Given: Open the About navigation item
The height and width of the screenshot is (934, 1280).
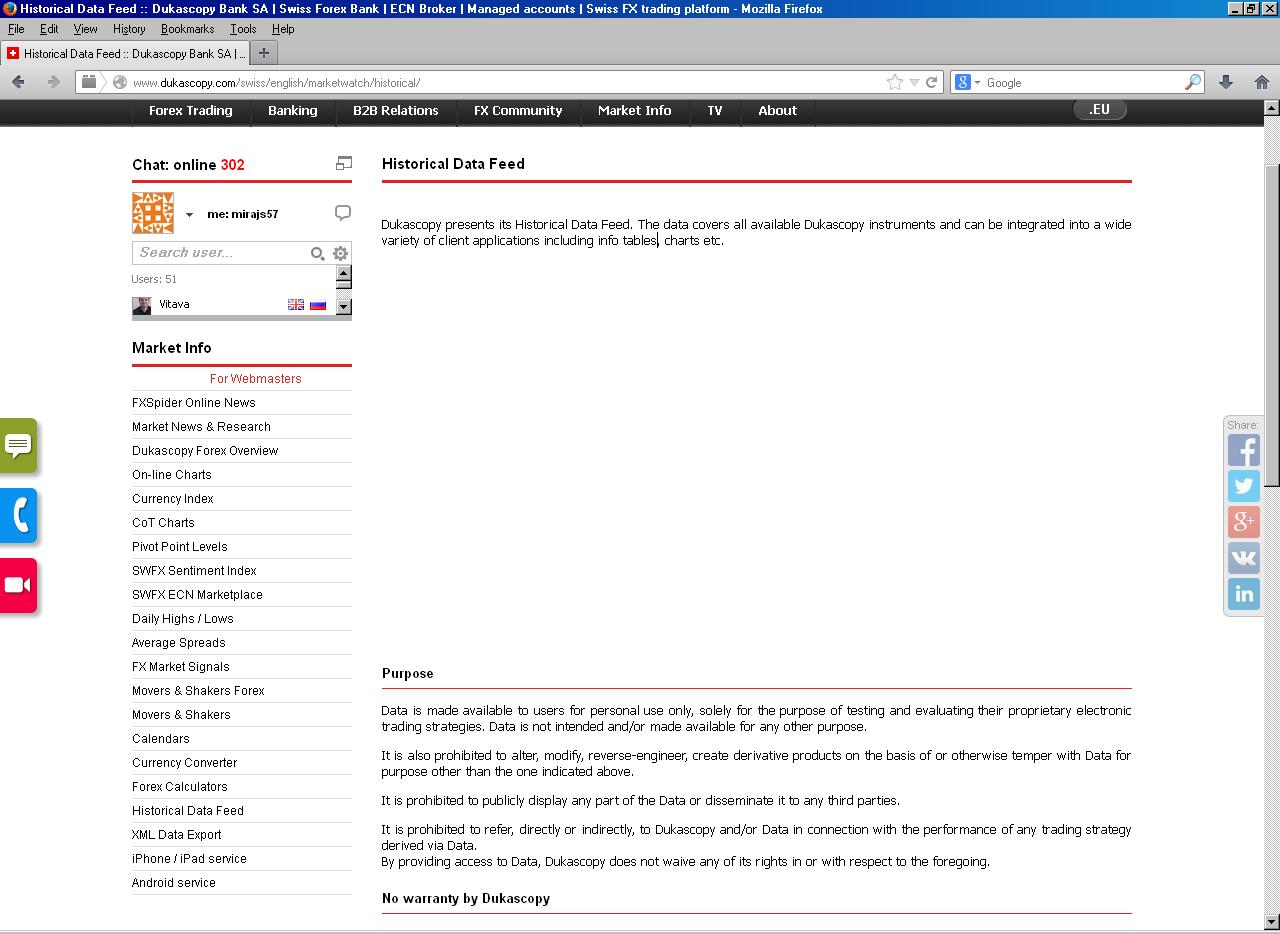Looking at the screenshot, I should pos(778,111).
